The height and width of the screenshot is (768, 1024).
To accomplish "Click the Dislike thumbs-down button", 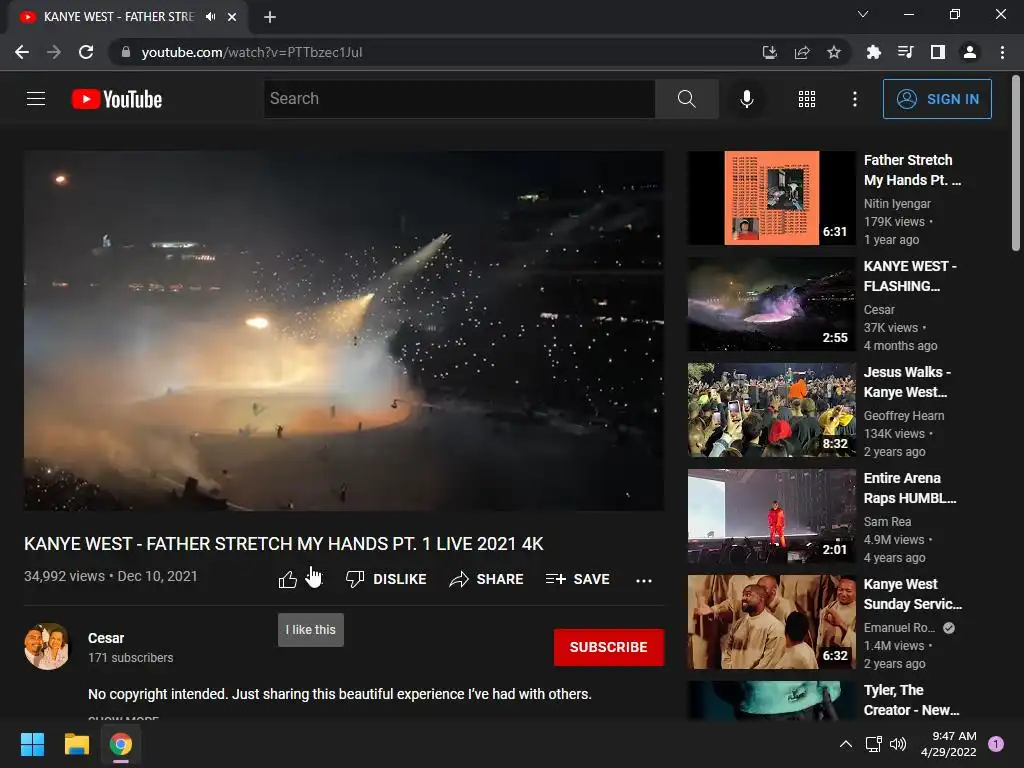I will coord(386,579).
